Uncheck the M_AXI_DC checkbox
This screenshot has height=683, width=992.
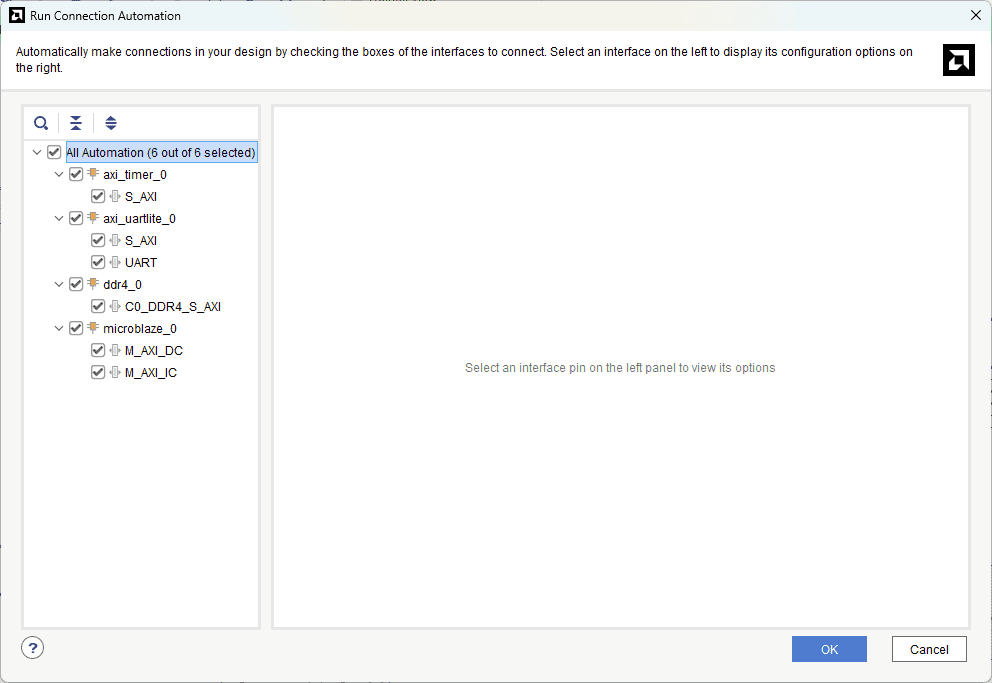click(x=98, y=350)
